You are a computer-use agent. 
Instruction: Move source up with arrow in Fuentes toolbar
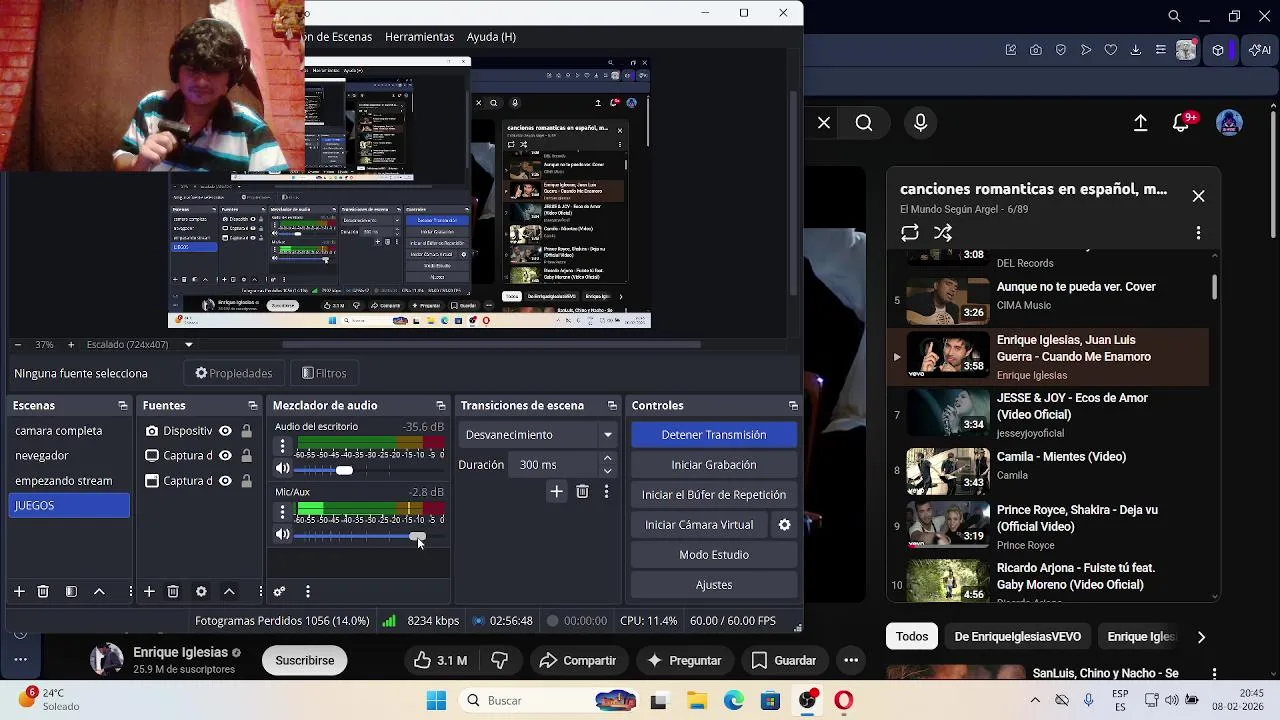229,592
